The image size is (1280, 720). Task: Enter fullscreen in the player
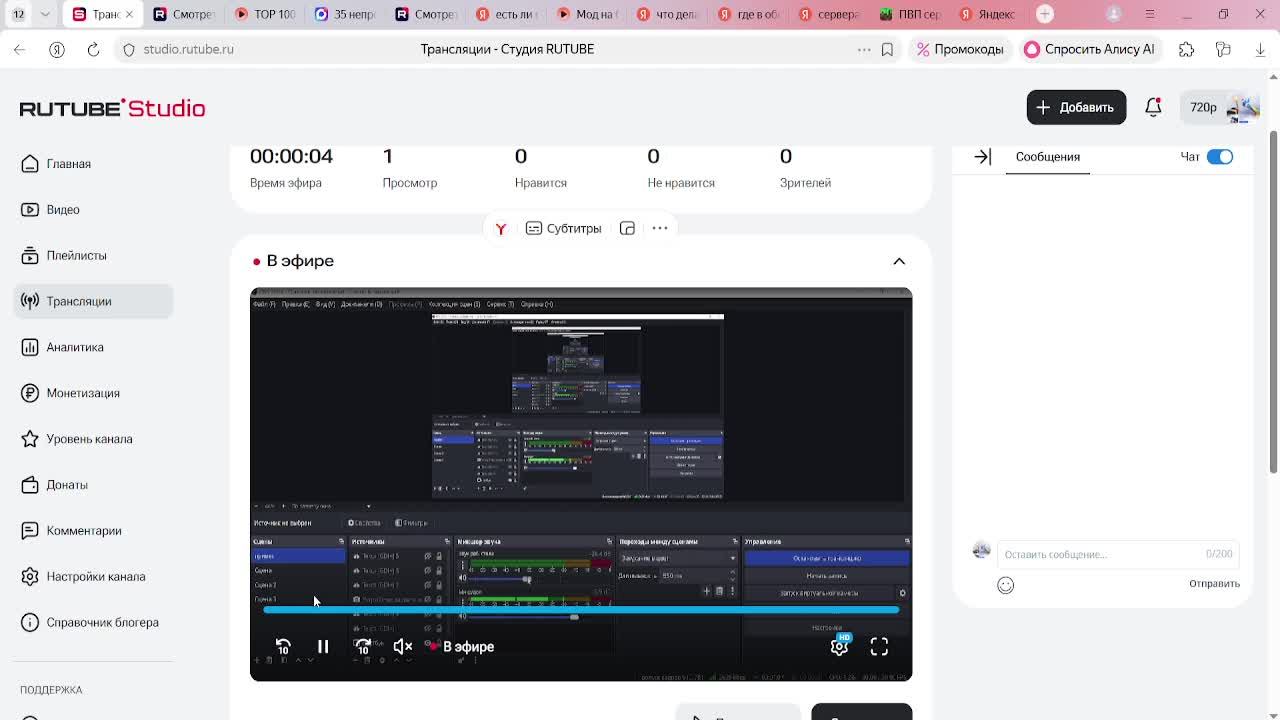[879, 647]
